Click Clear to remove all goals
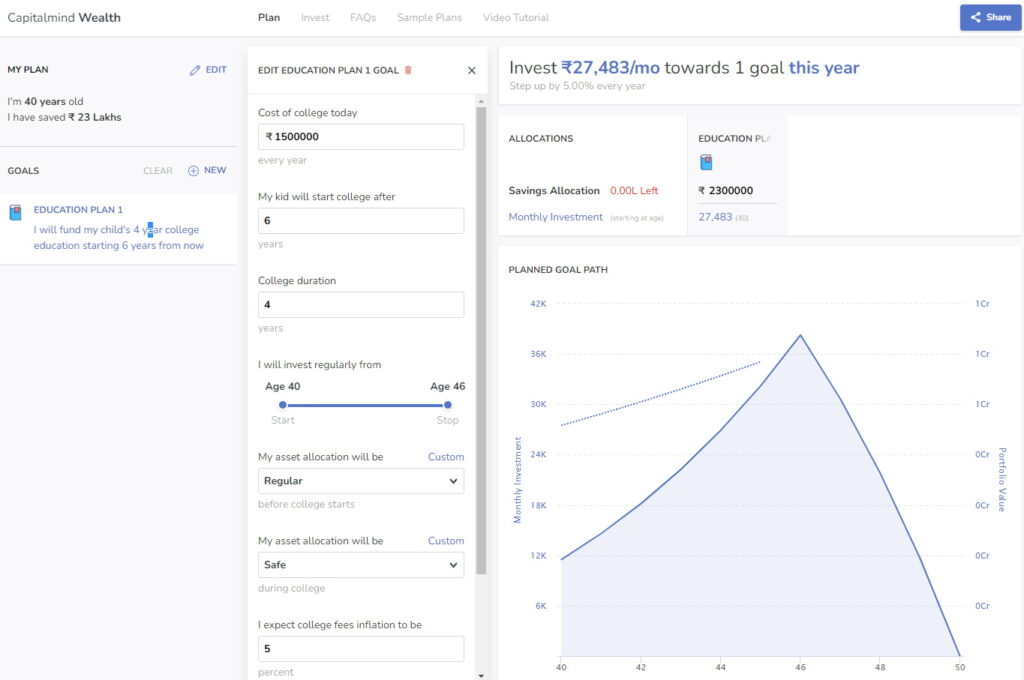Screen dimensions: 1024x680 click(x=158, y=171)
